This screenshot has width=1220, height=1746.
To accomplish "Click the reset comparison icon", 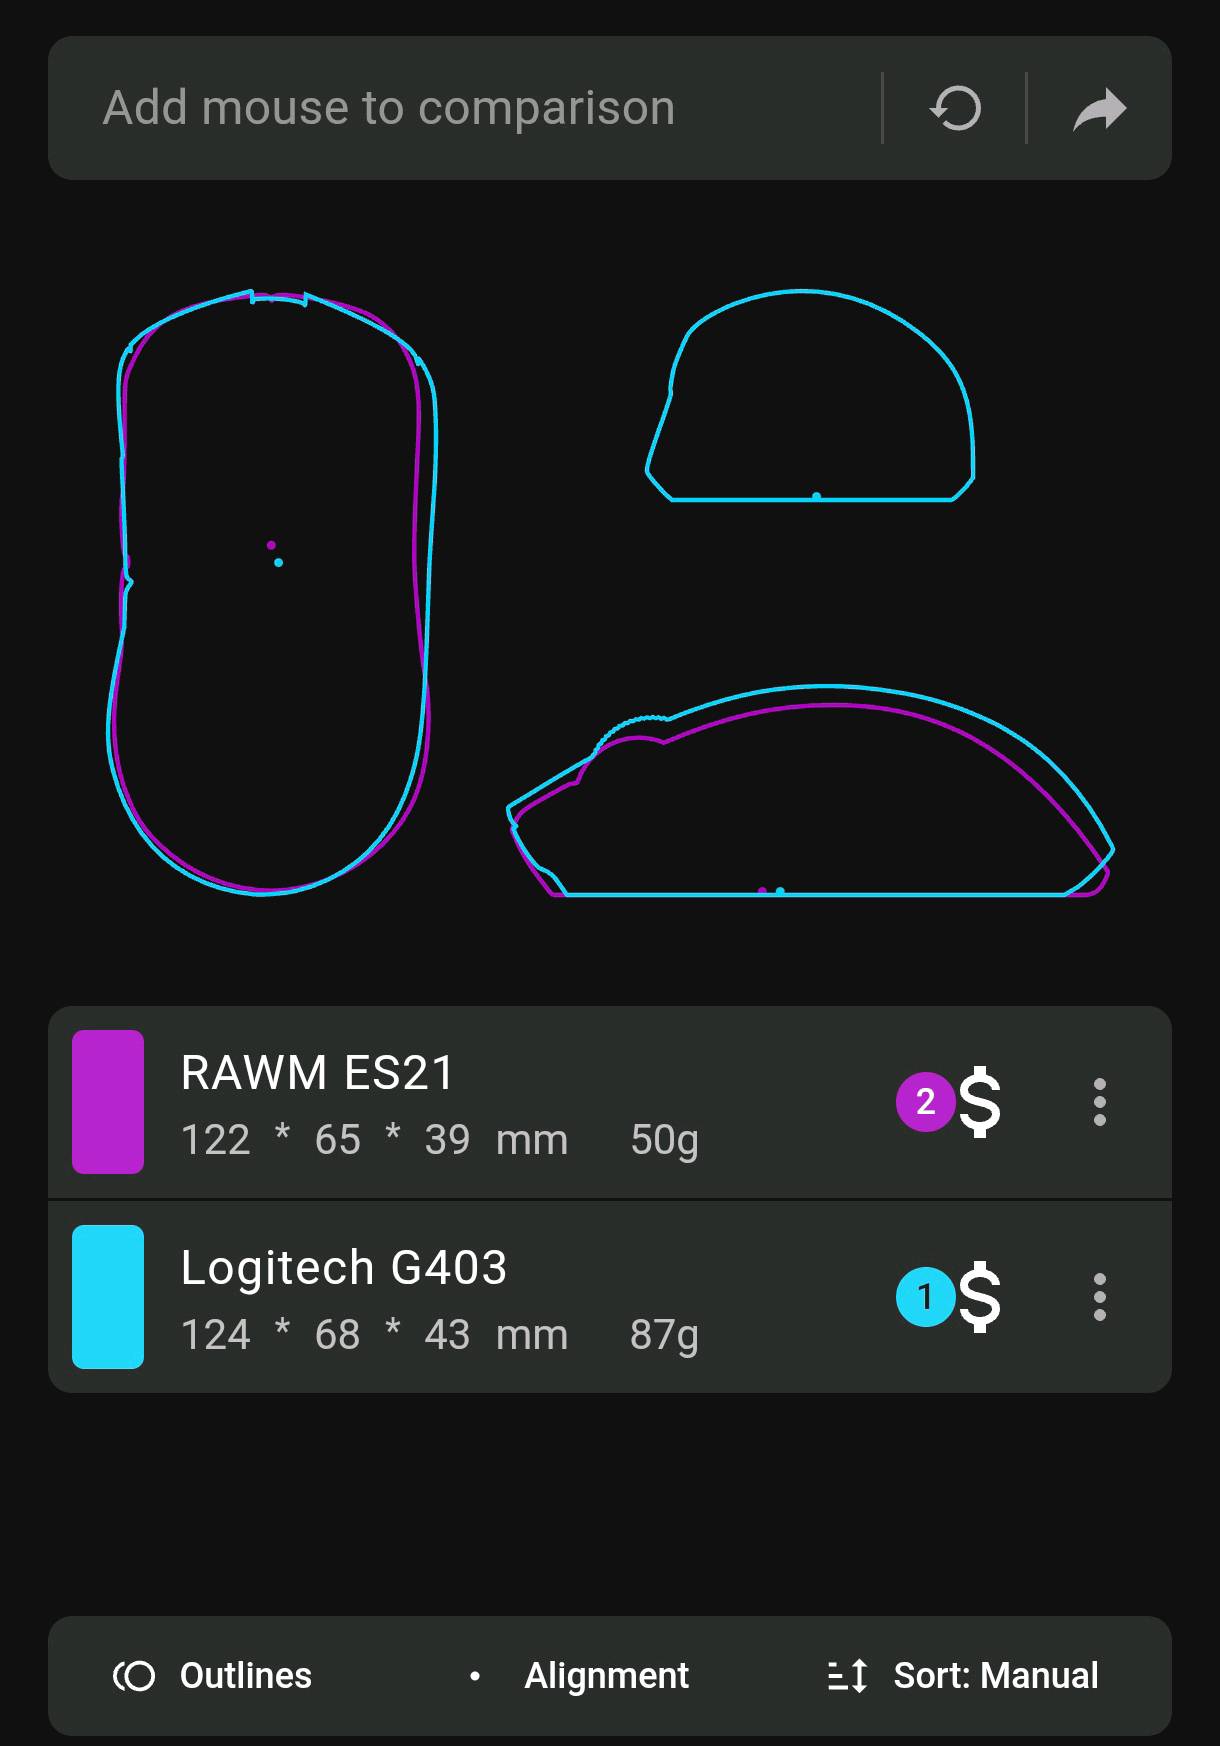I will [x=955, y=108].
